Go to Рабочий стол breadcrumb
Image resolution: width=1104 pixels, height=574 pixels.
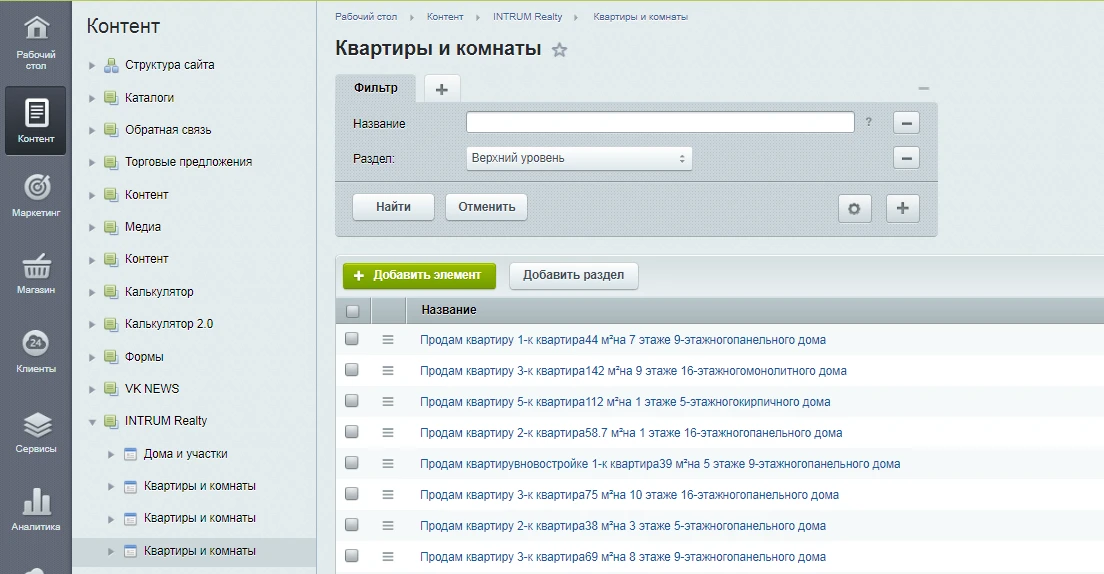pos(365,16)
